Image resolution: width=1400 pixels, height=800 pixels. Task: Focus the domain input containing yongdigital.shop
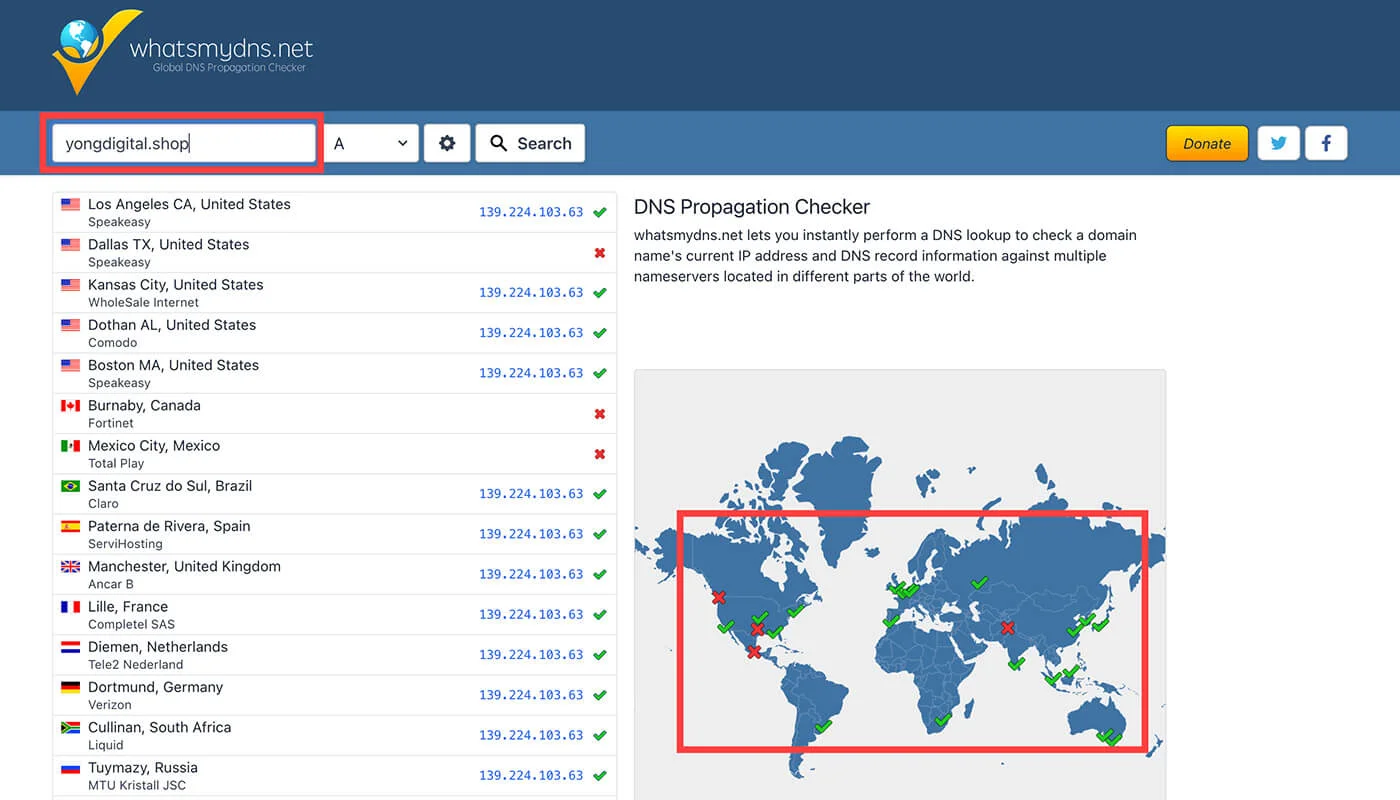point(183,143)
